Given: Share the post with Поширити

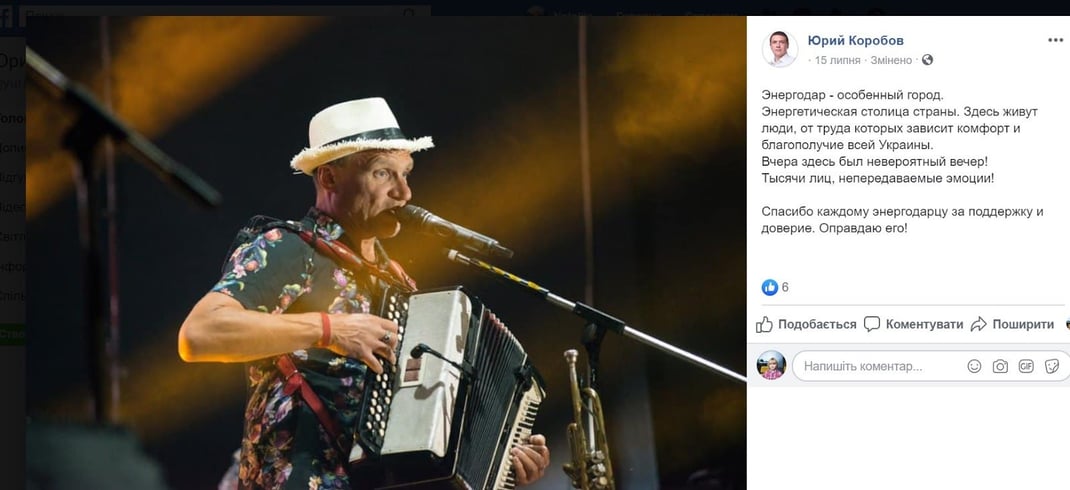Looking at the screenshot, I should click(x=1012, y=324).
